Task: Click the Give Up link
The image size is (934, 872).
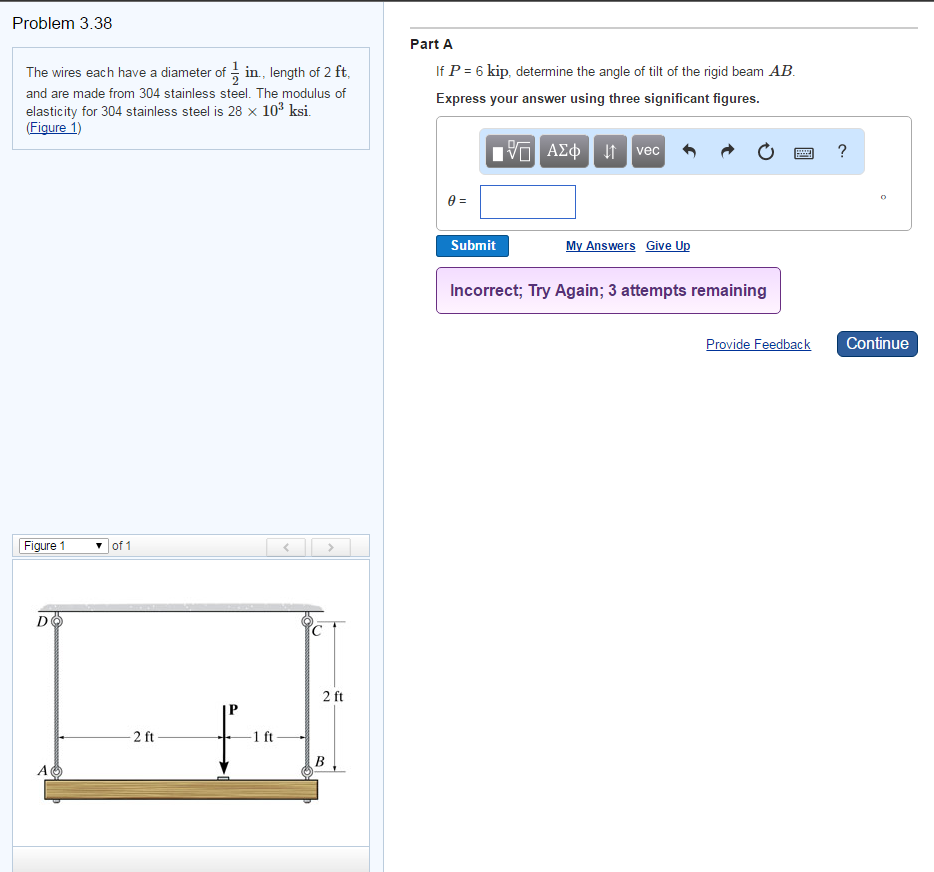Action: coord(668,246)
